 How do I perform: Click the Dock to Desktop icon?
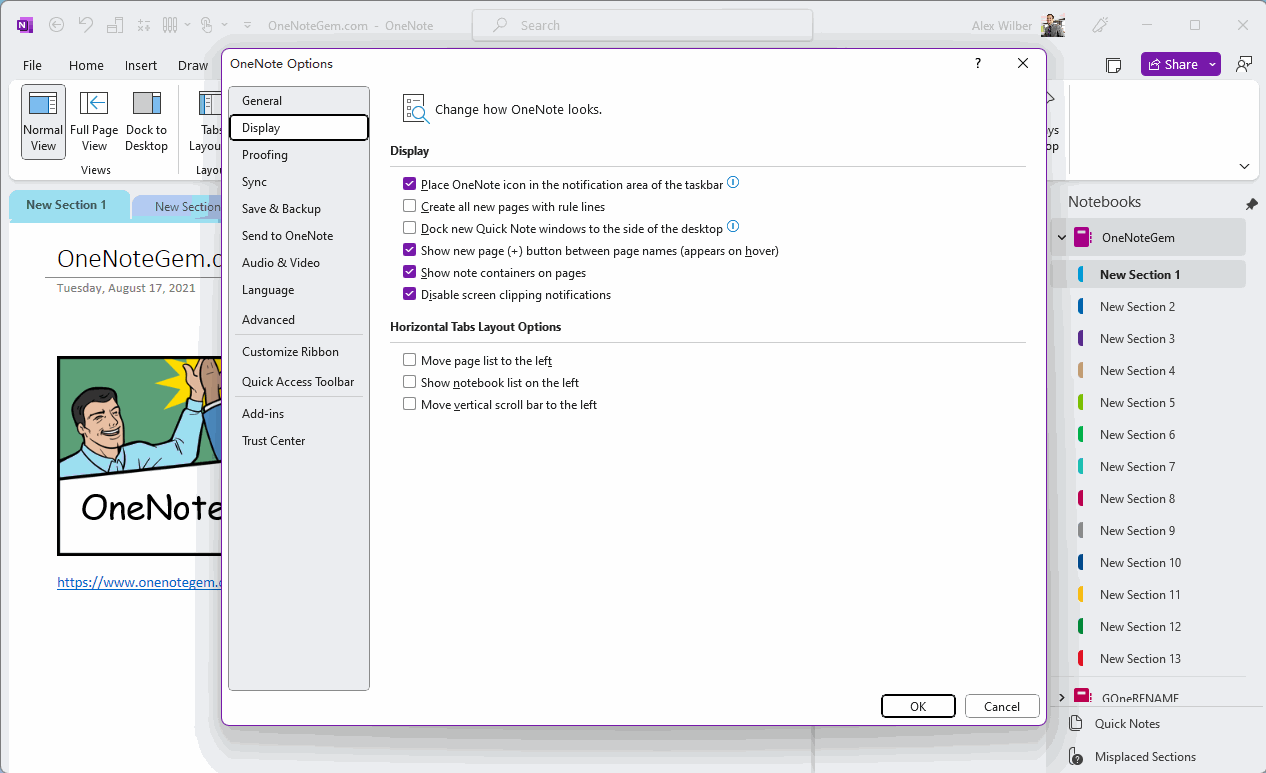146,121
